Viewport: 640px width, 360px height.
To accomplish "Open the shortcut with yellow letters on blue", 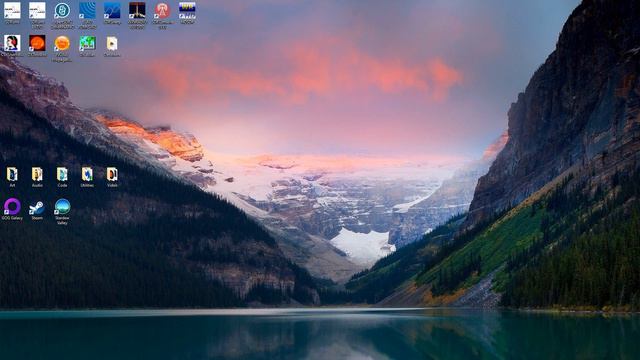I will (187, 11).
